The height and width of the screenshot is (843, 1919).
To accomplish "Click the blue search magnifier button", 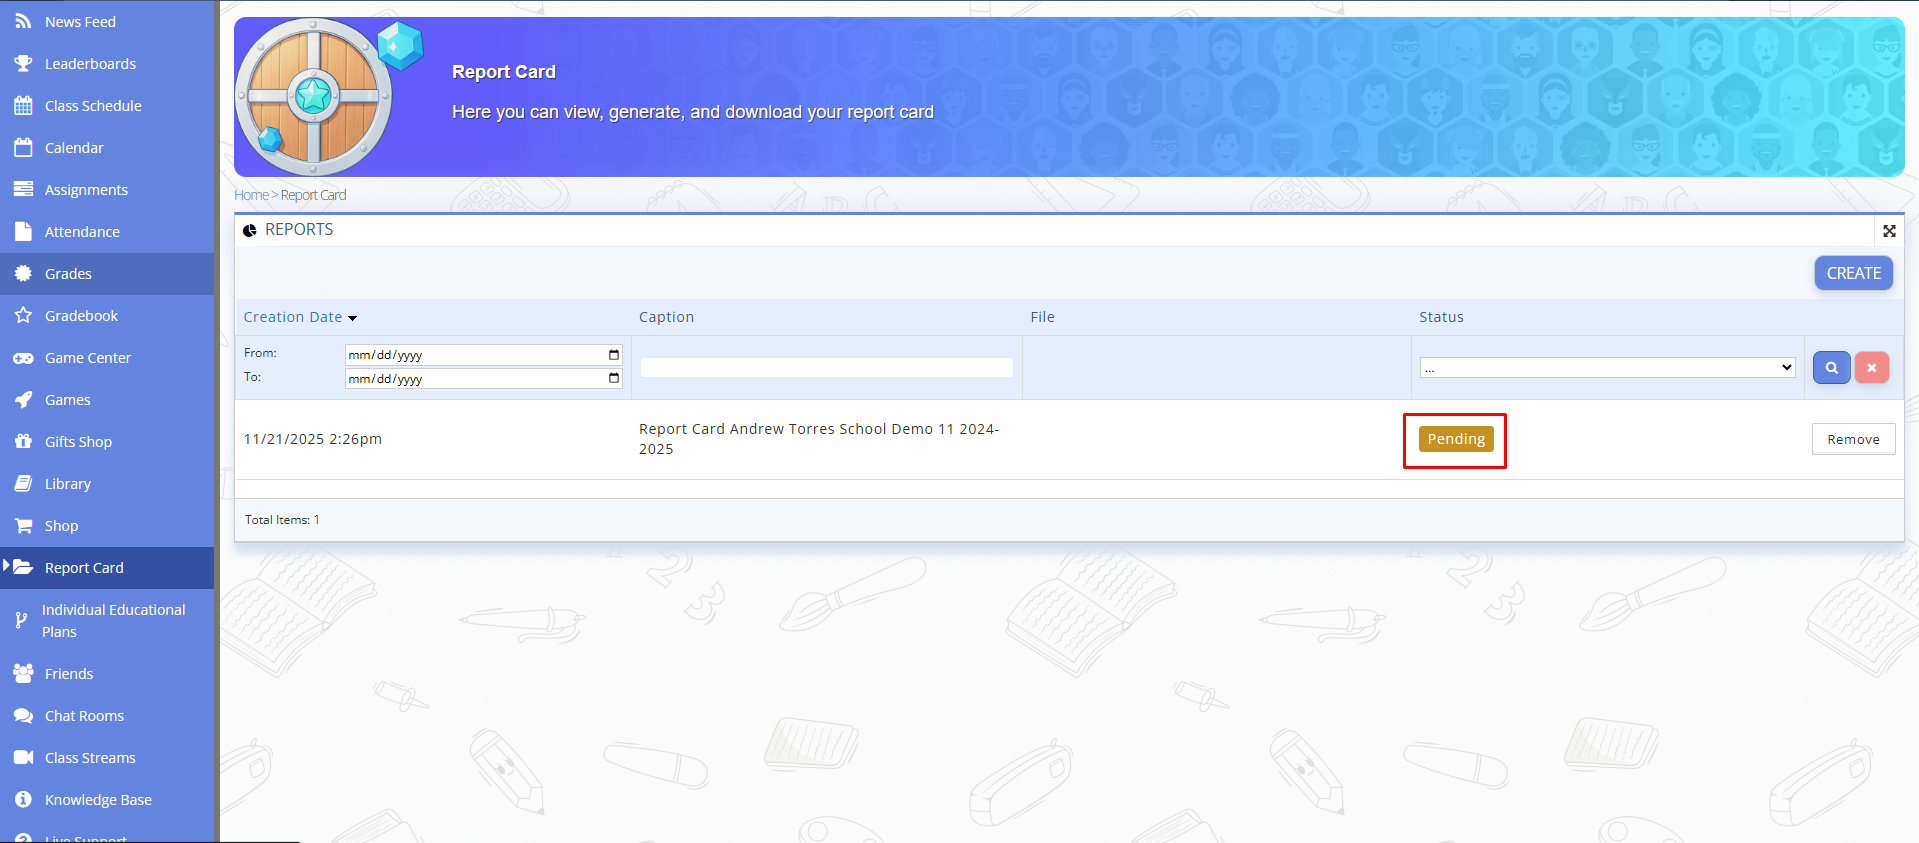I will click(1831, 368).
